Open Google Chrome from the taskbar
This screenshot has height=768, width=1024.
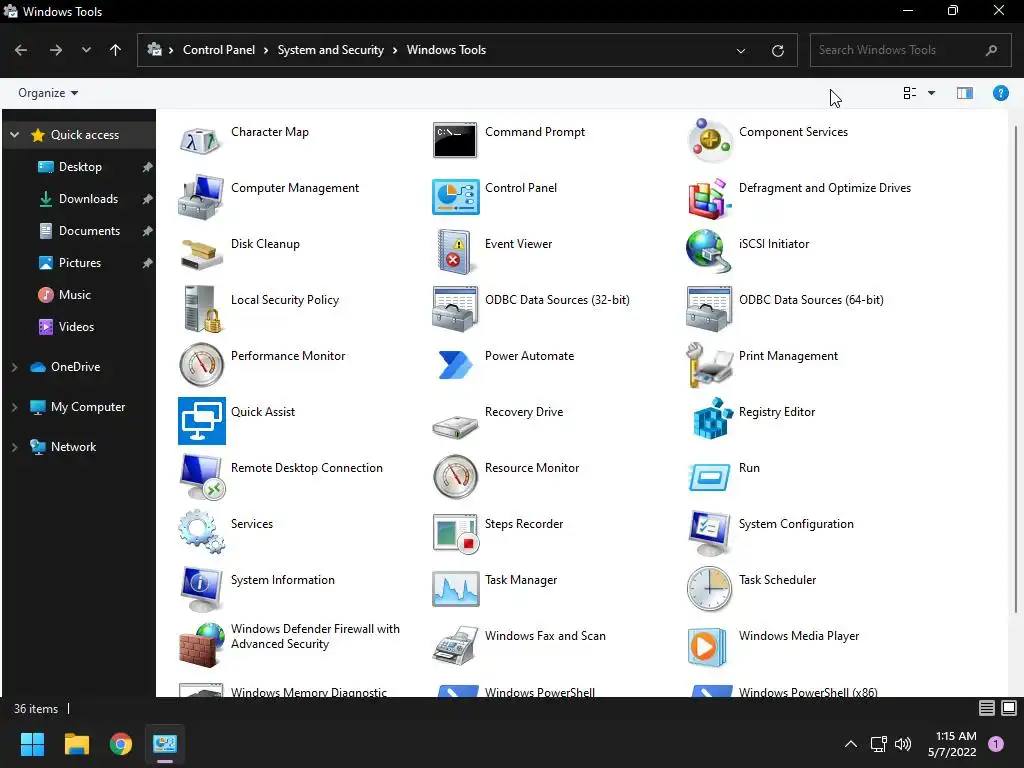[120, 744]
